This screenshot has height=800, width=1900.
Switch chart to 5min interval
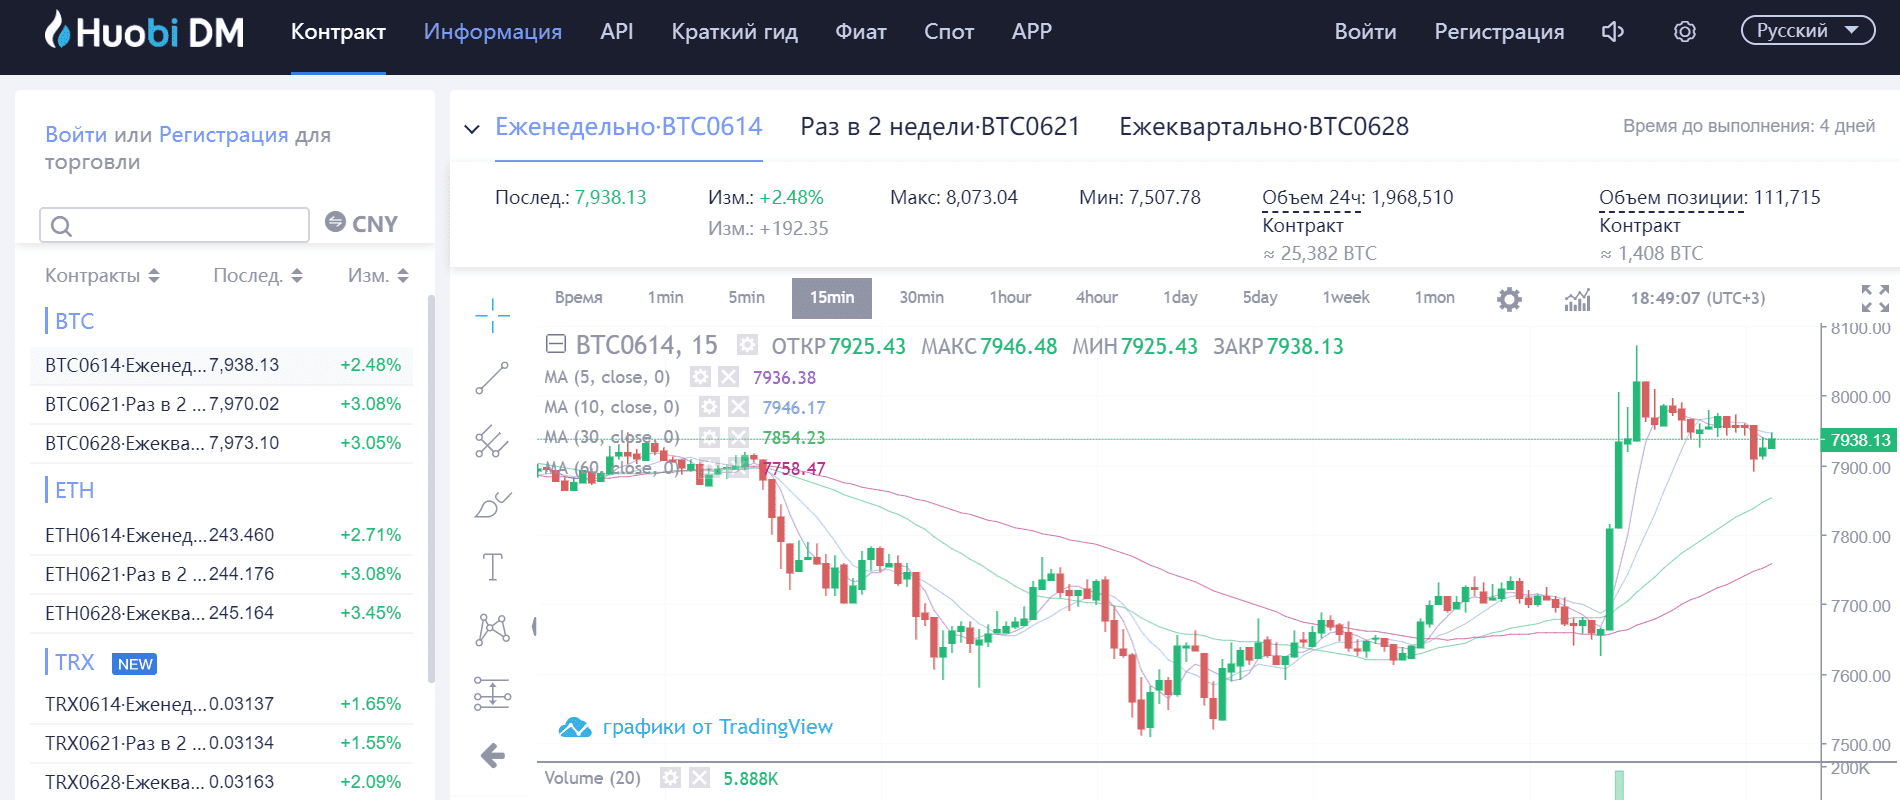747,298
